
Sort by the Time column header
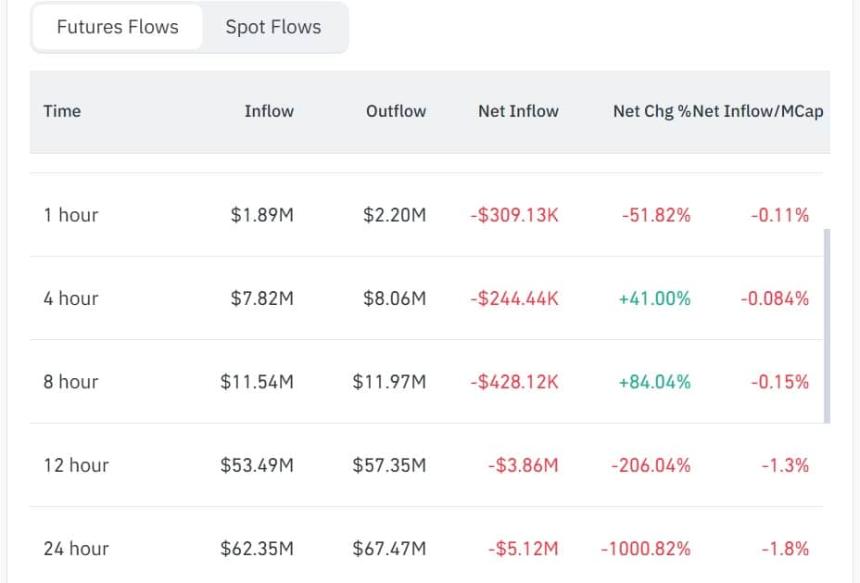tap(62, 111)
